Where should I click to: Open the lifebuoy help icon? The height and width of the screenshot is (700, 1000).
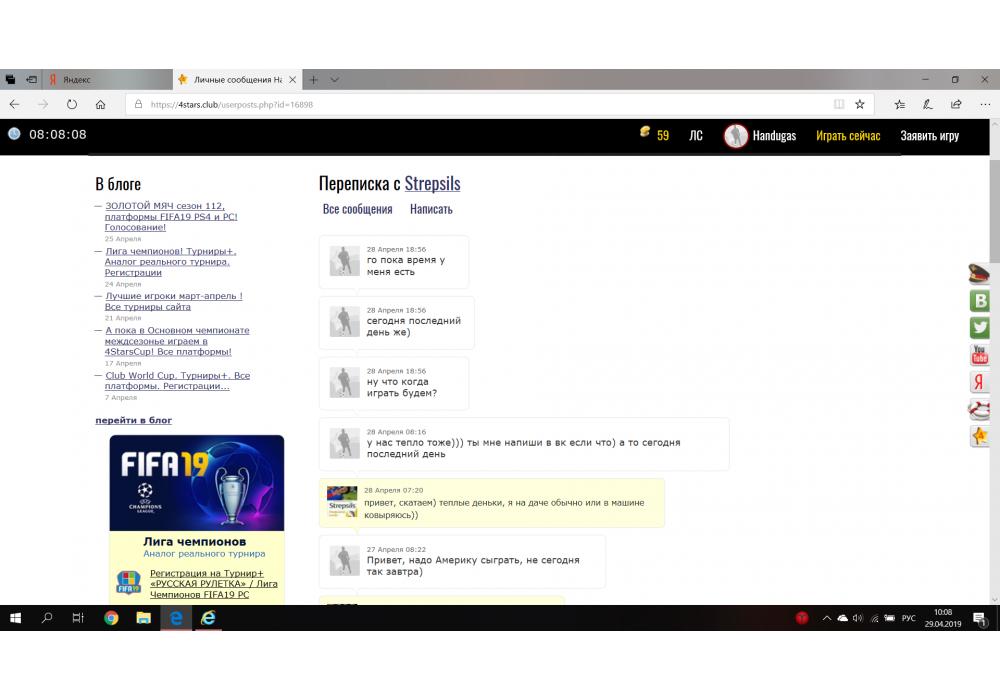[x=979, y=409]
